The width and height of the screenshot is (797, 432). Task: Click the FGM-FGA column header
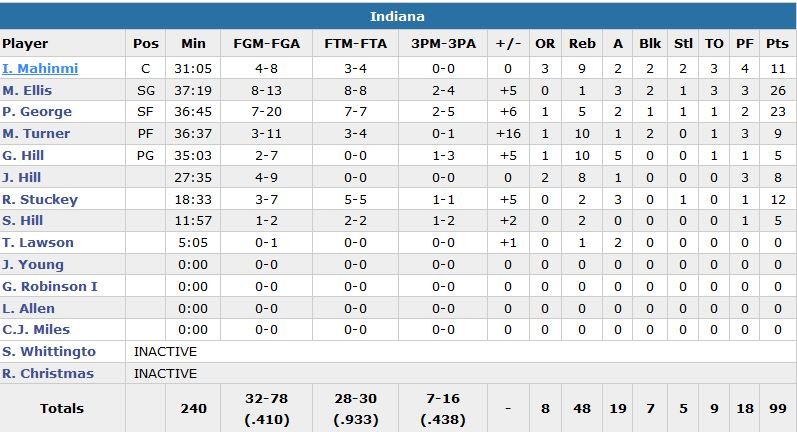pos(266,44)
